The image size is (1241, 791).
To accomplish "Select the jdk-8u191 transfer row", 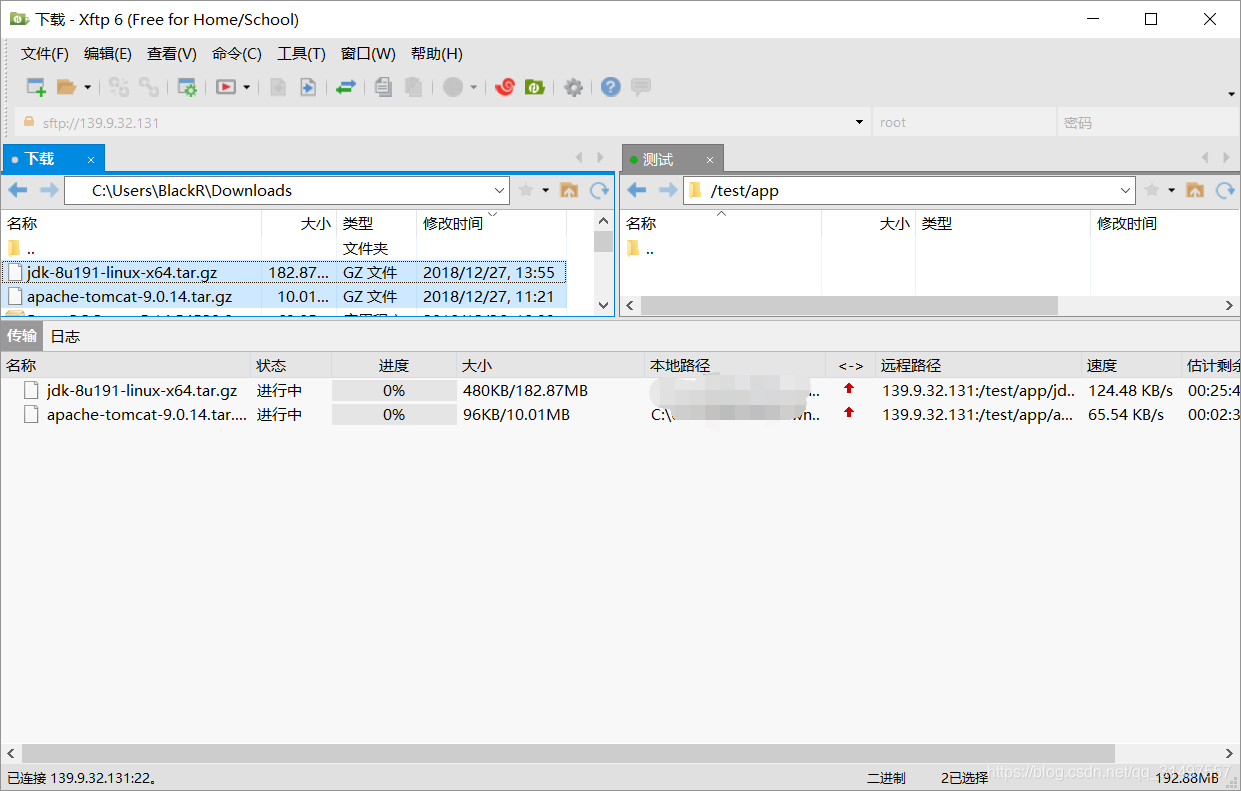I will coord(620,390).
